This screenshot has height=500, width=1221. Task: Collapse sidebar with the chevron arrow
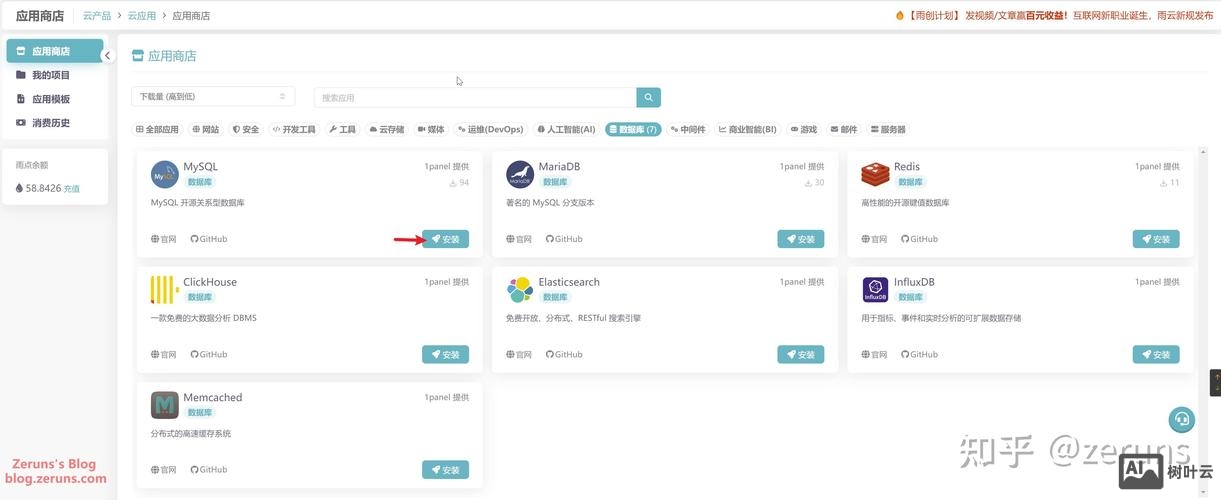(108, 55)
